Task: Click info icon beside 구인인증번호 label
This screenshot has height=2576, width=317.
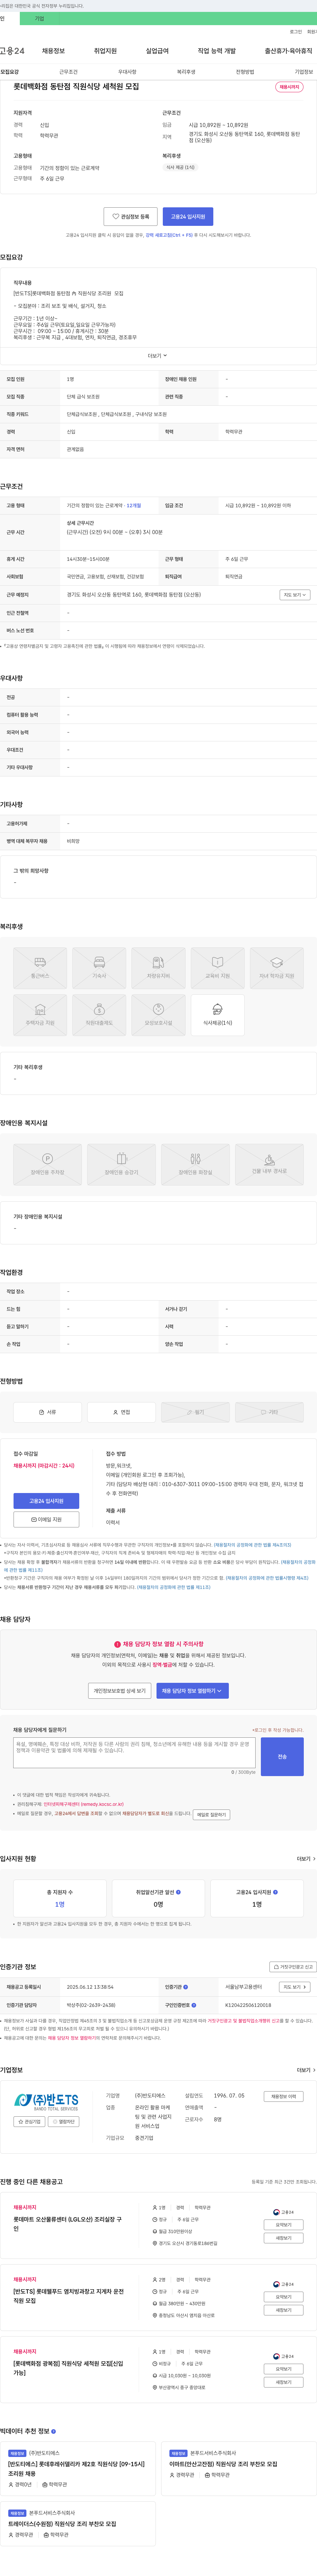Action: 193,2005
